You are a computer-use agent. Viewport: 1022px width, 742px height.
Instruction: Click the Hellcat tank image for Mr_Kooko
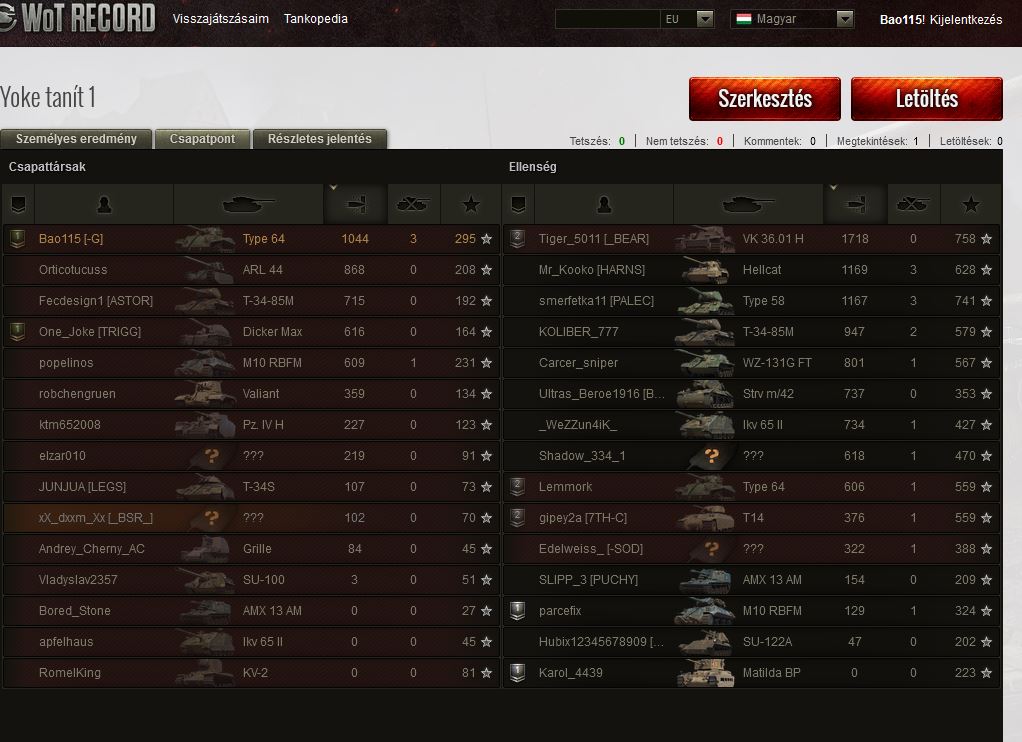pos(704,270)
